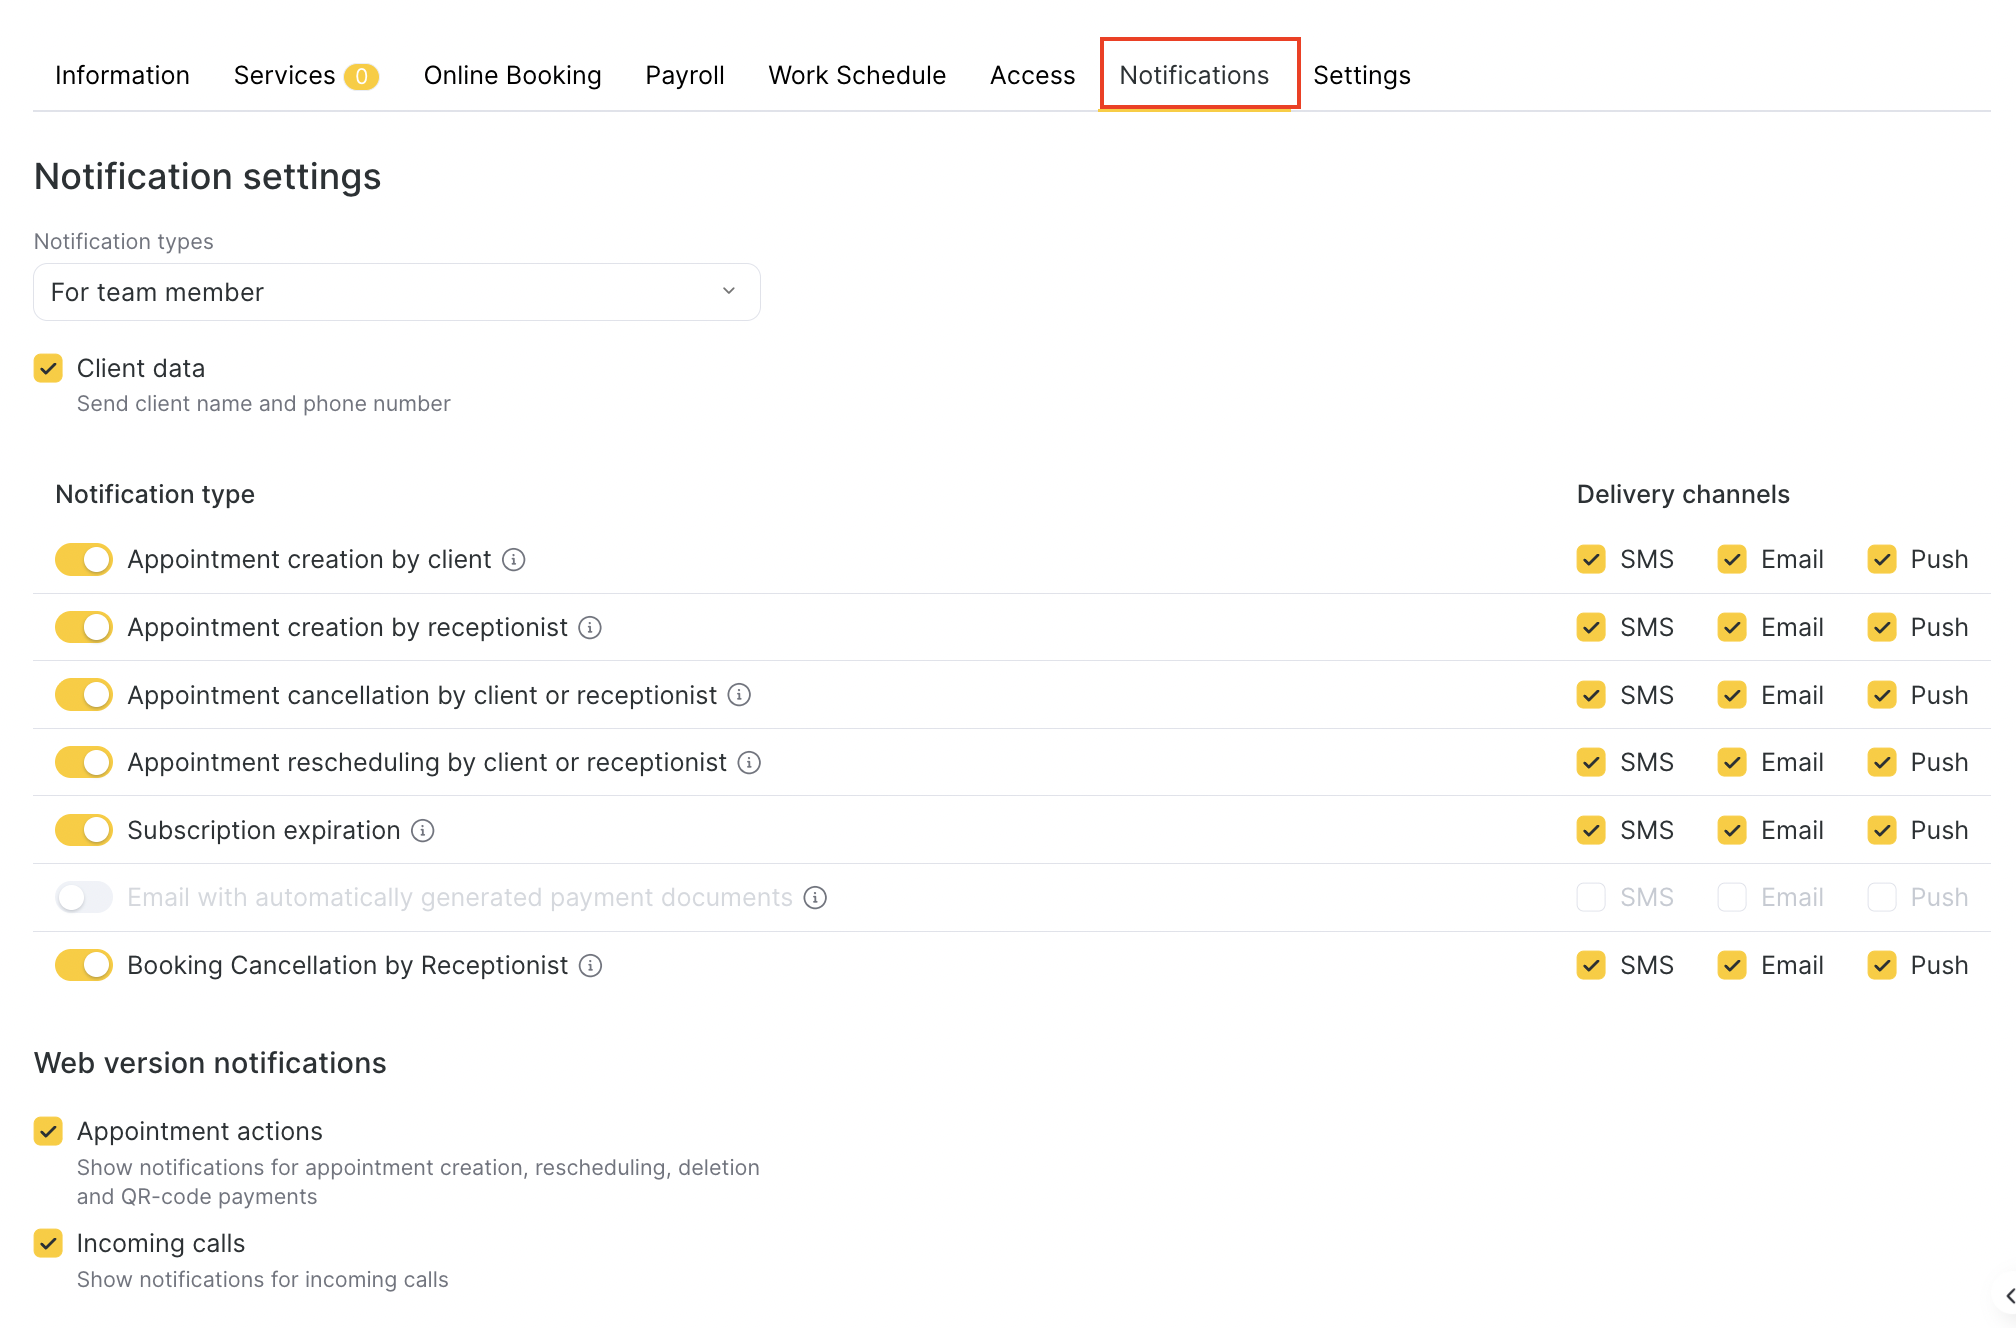Click info icon for payment documents email
2016x1328 pixels.
[x=816, y=898]
